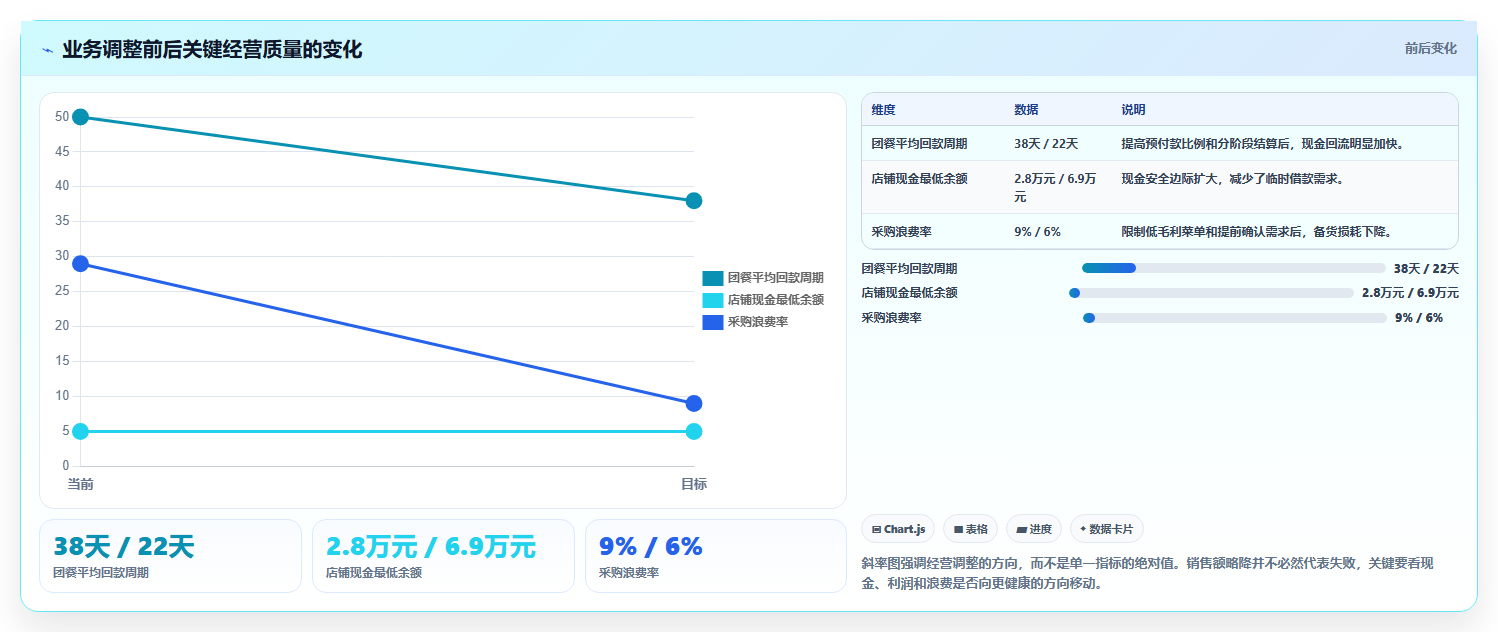Viewport: 1498px width, 632px height.
Task: Click legend text 团餐平均回款周期 in chart
Action: [x=776, y=278]
